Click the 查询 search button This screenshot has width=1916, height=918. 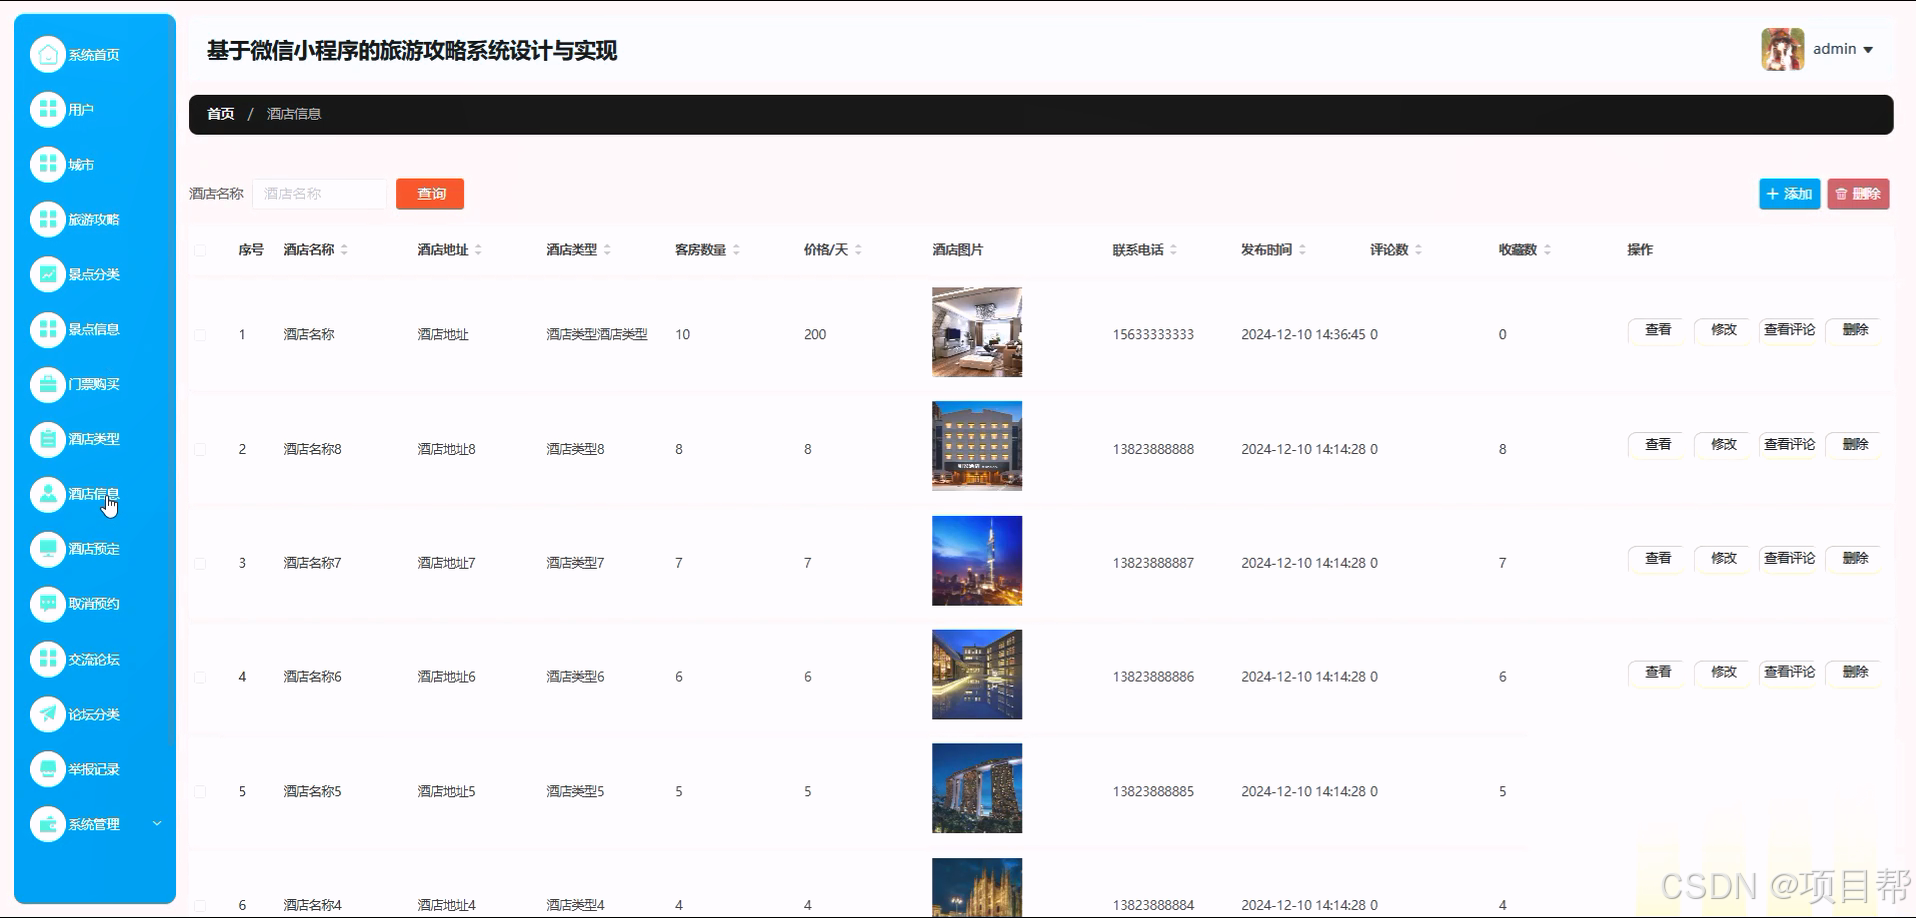point(430,193)
